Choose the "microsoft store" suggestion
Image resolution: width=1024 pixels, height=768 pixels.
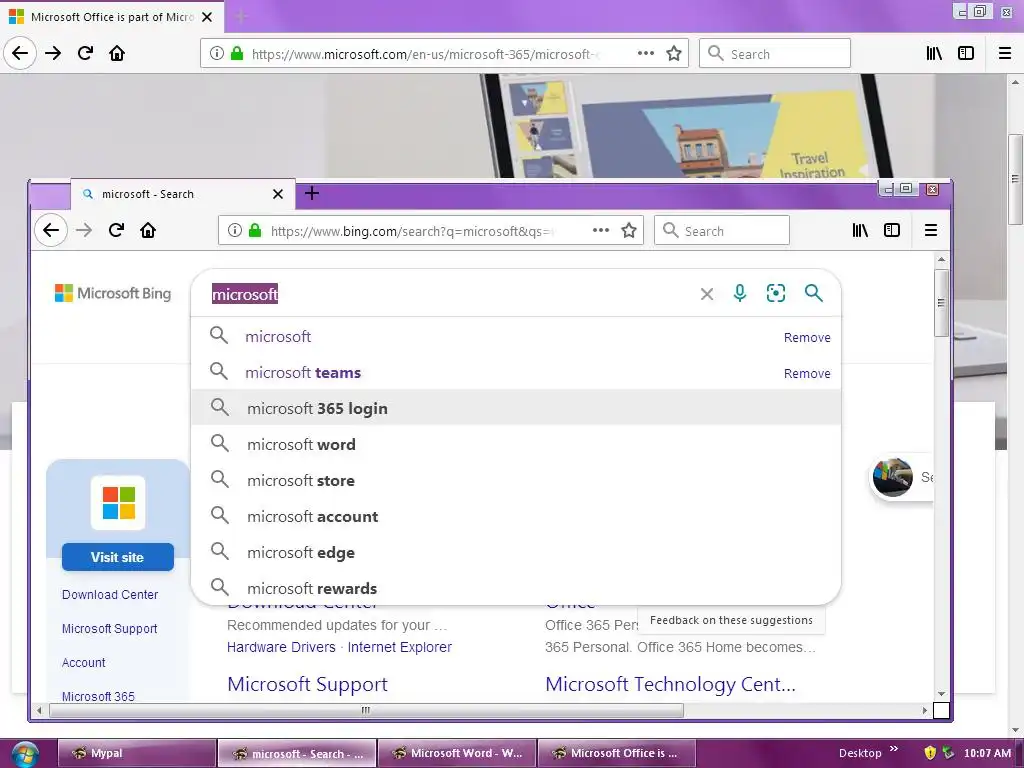[516, 480]
